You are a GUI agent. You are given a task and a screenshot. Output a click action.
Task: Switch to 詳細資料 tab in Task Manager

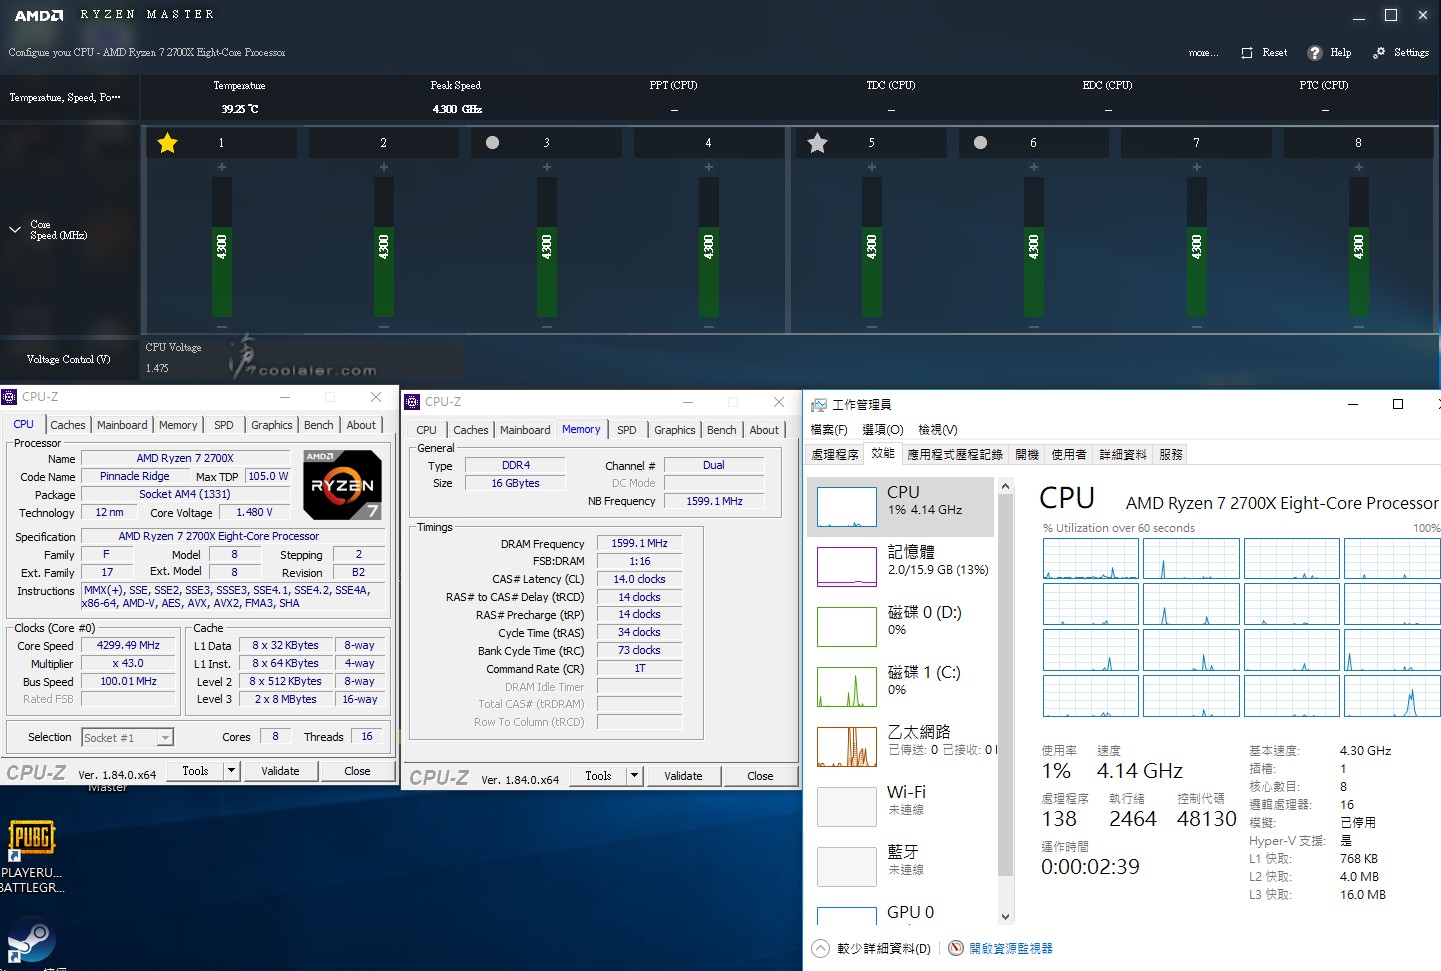click(1123, 455)
